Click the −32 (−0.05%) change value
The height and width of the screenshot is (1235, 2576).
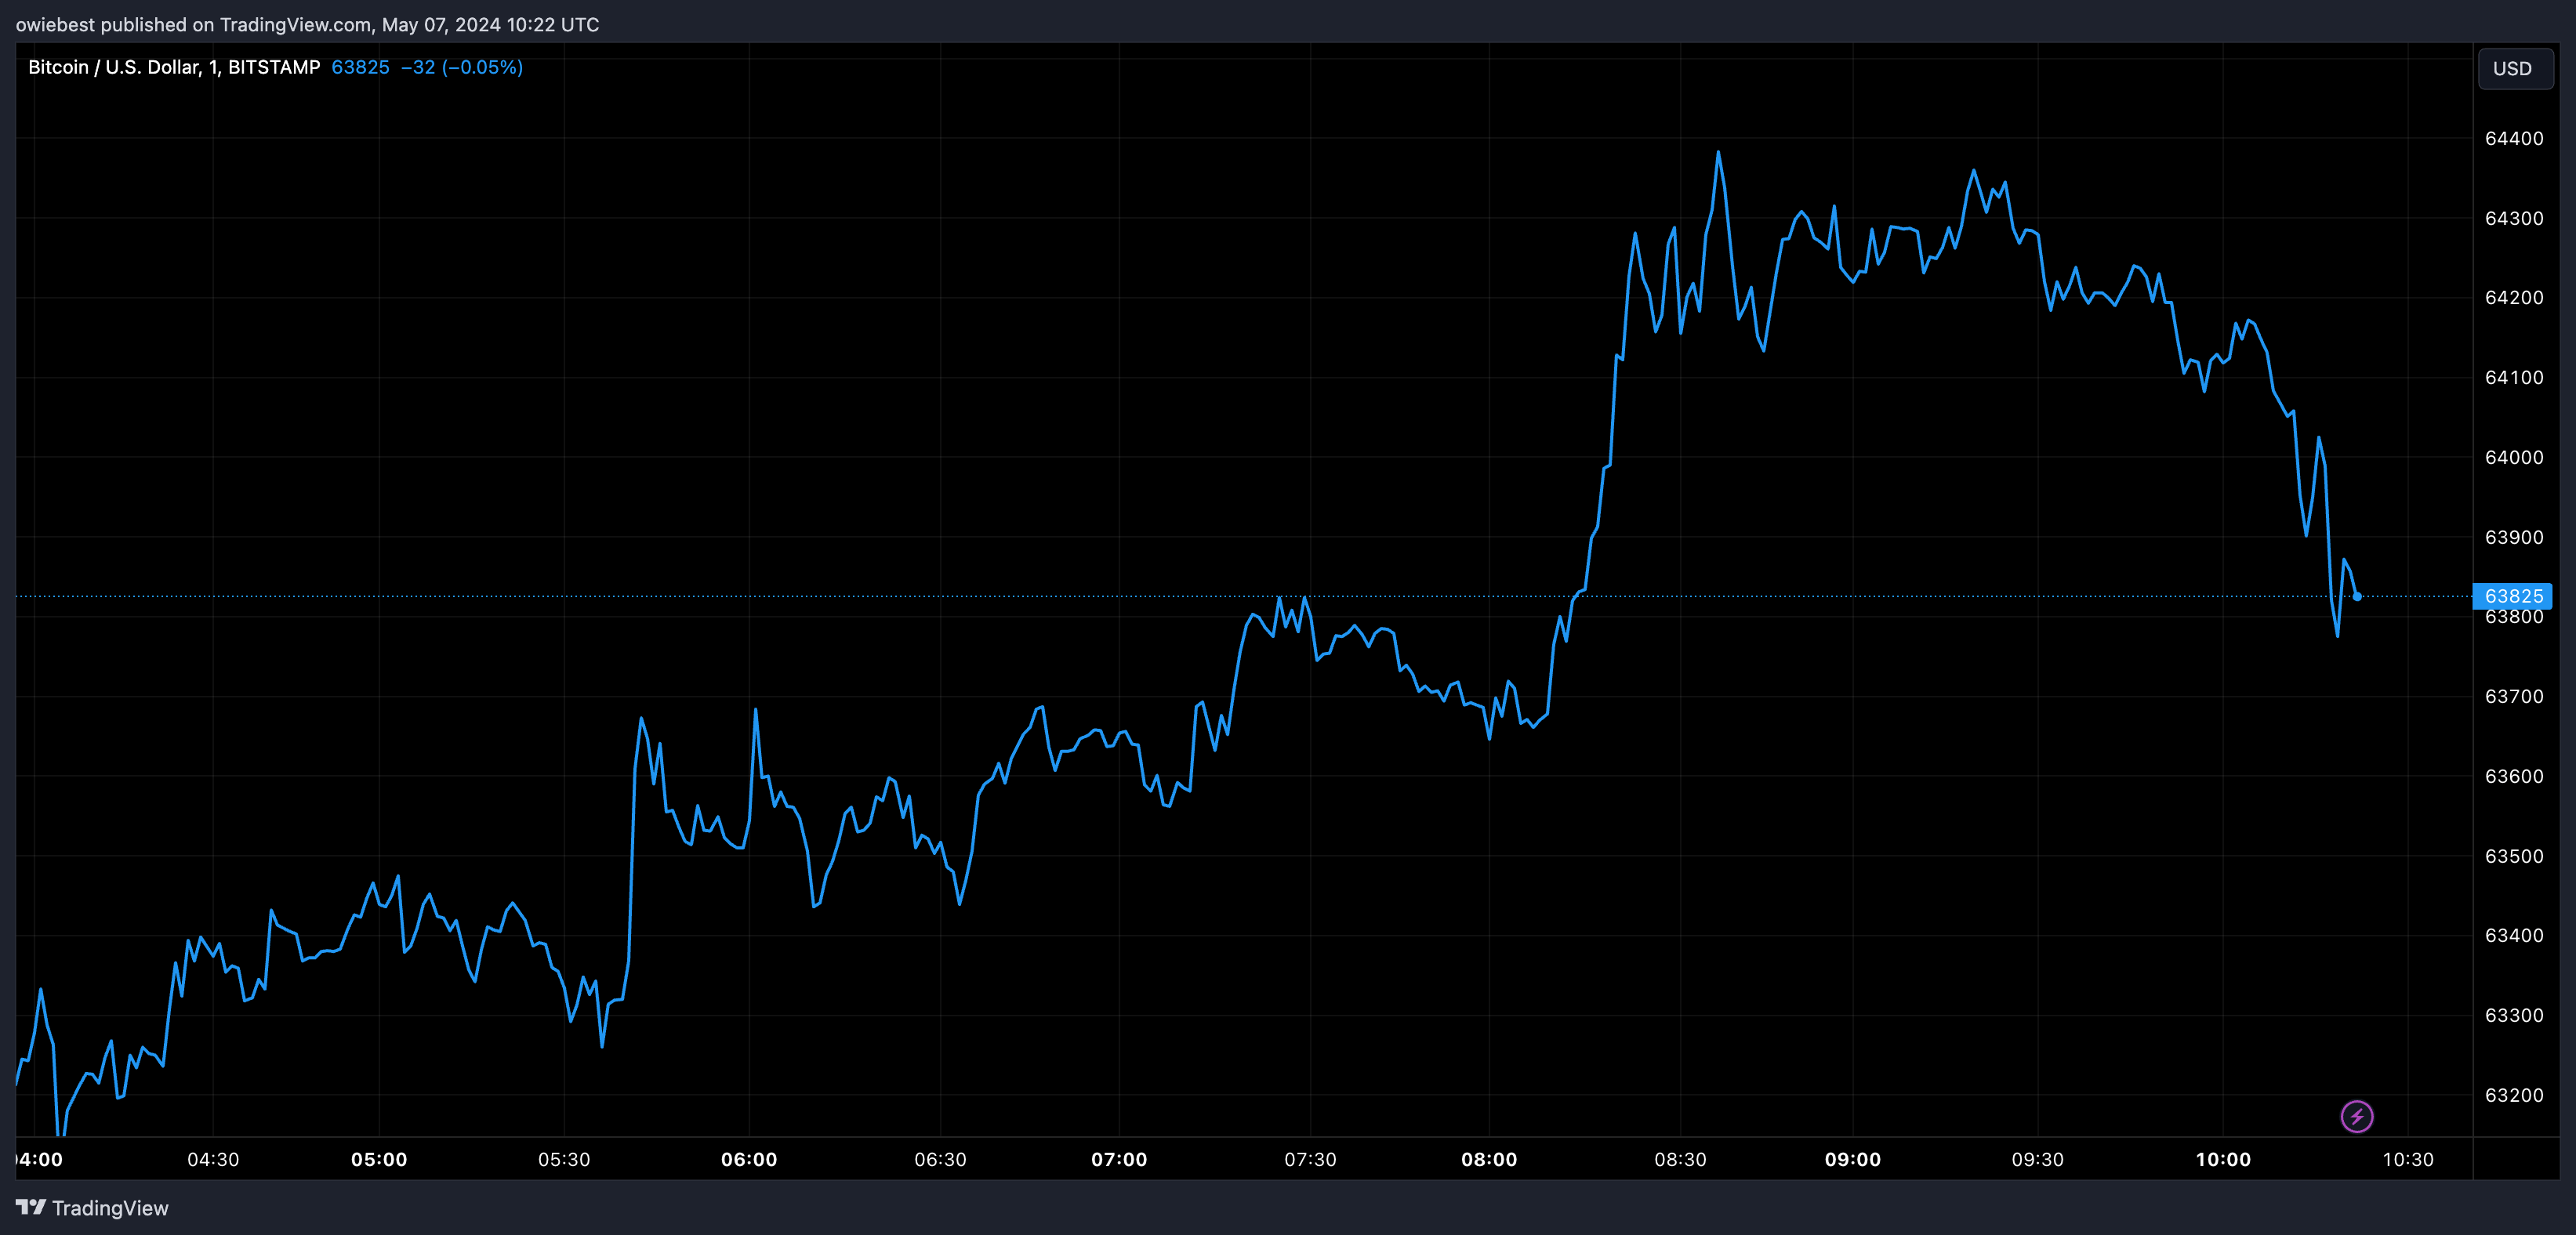point(462,67)
